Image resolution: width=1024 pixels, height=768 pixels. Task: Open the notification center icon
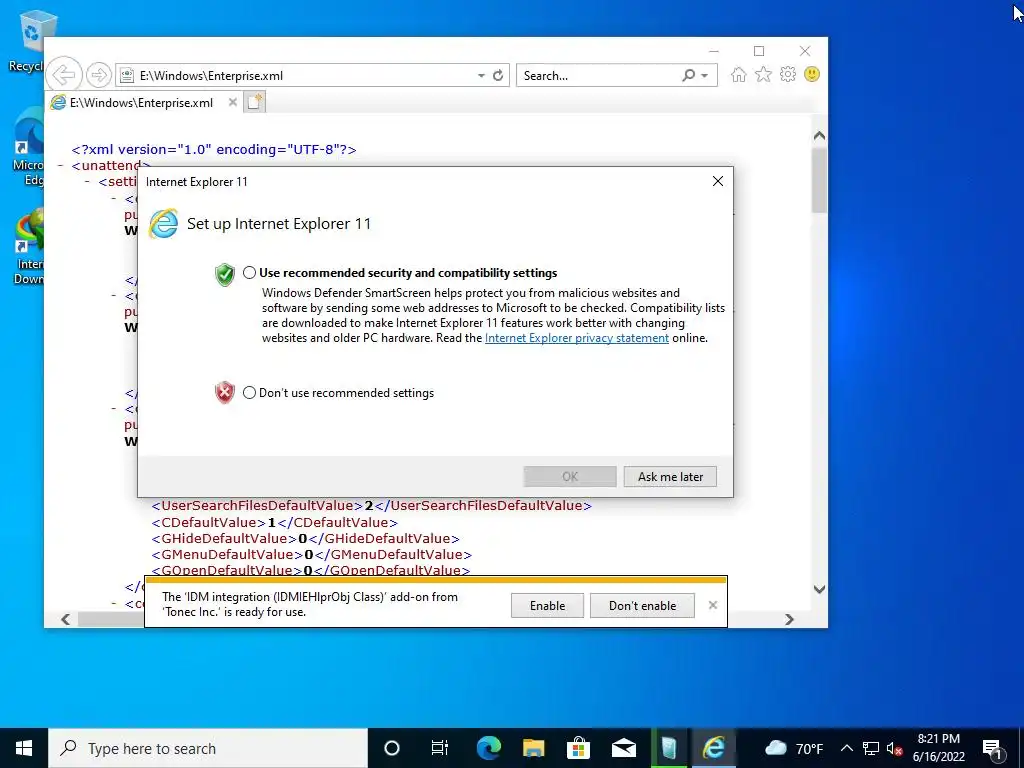(x=993, y=748)
